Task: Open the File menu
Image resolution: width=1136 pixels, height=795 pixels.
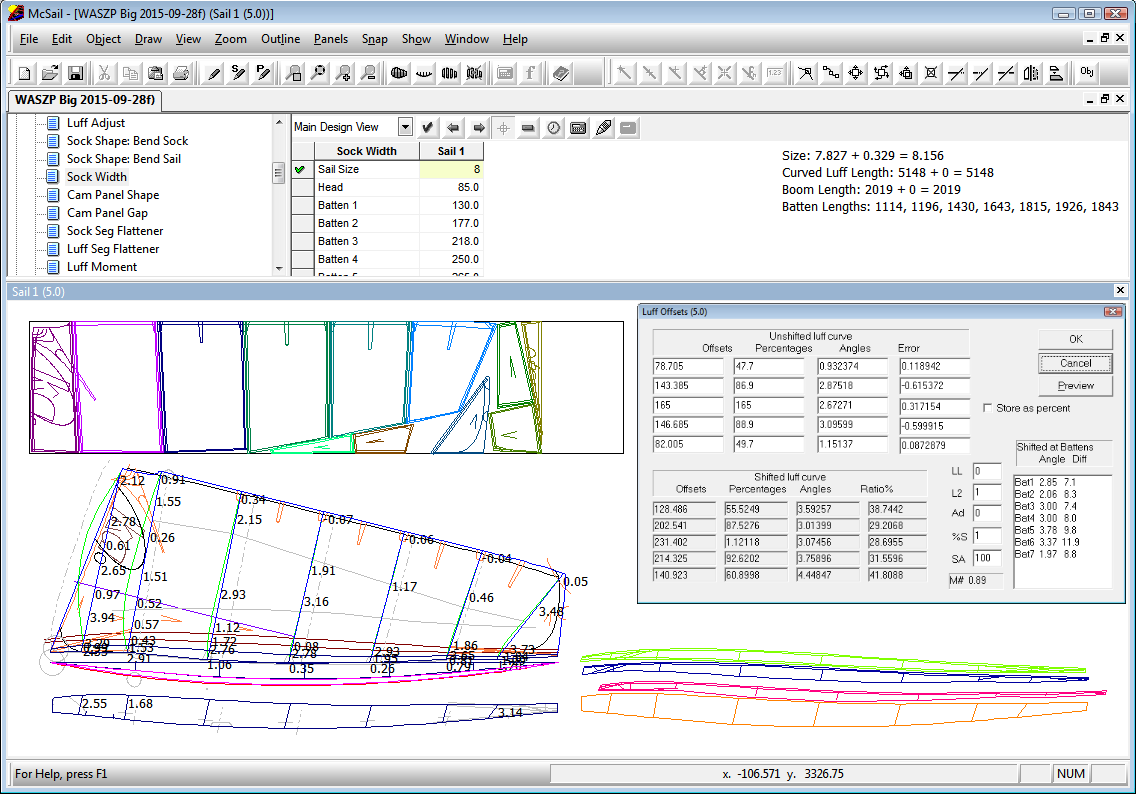Action: coord(29,39)
